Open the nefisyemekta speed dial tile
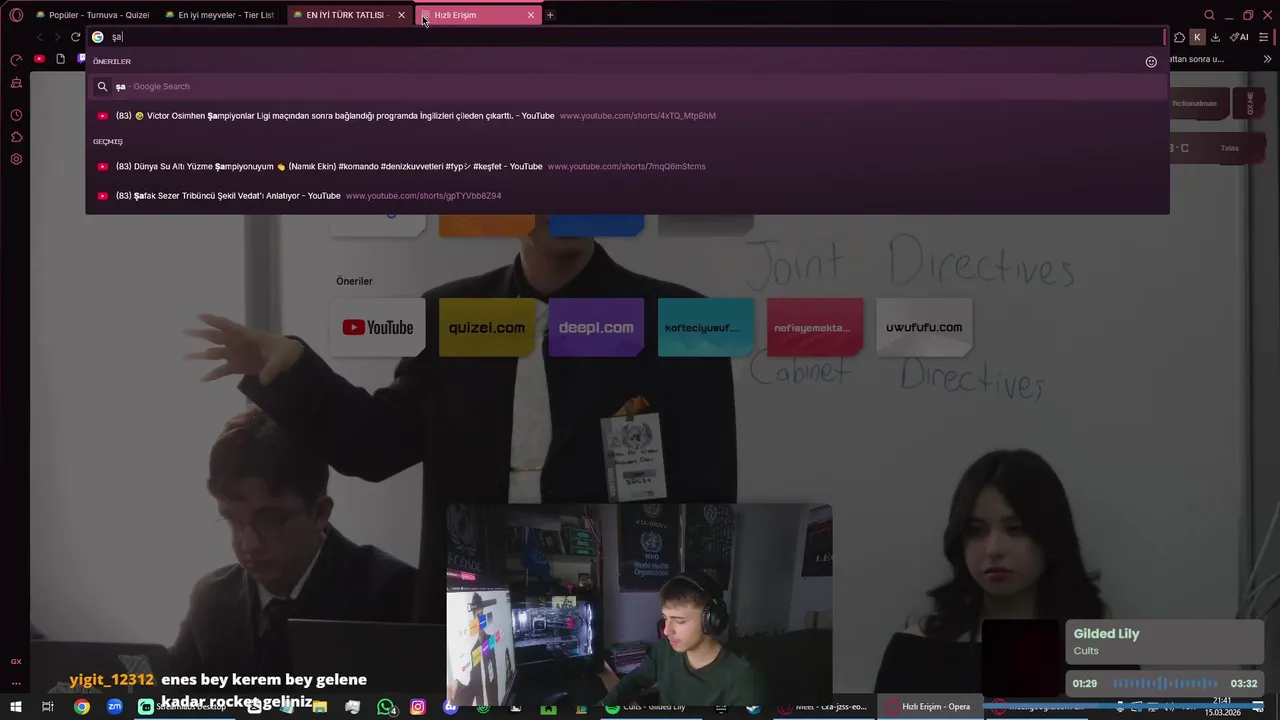The image size is (1280, 720). (x=815, y=327)
